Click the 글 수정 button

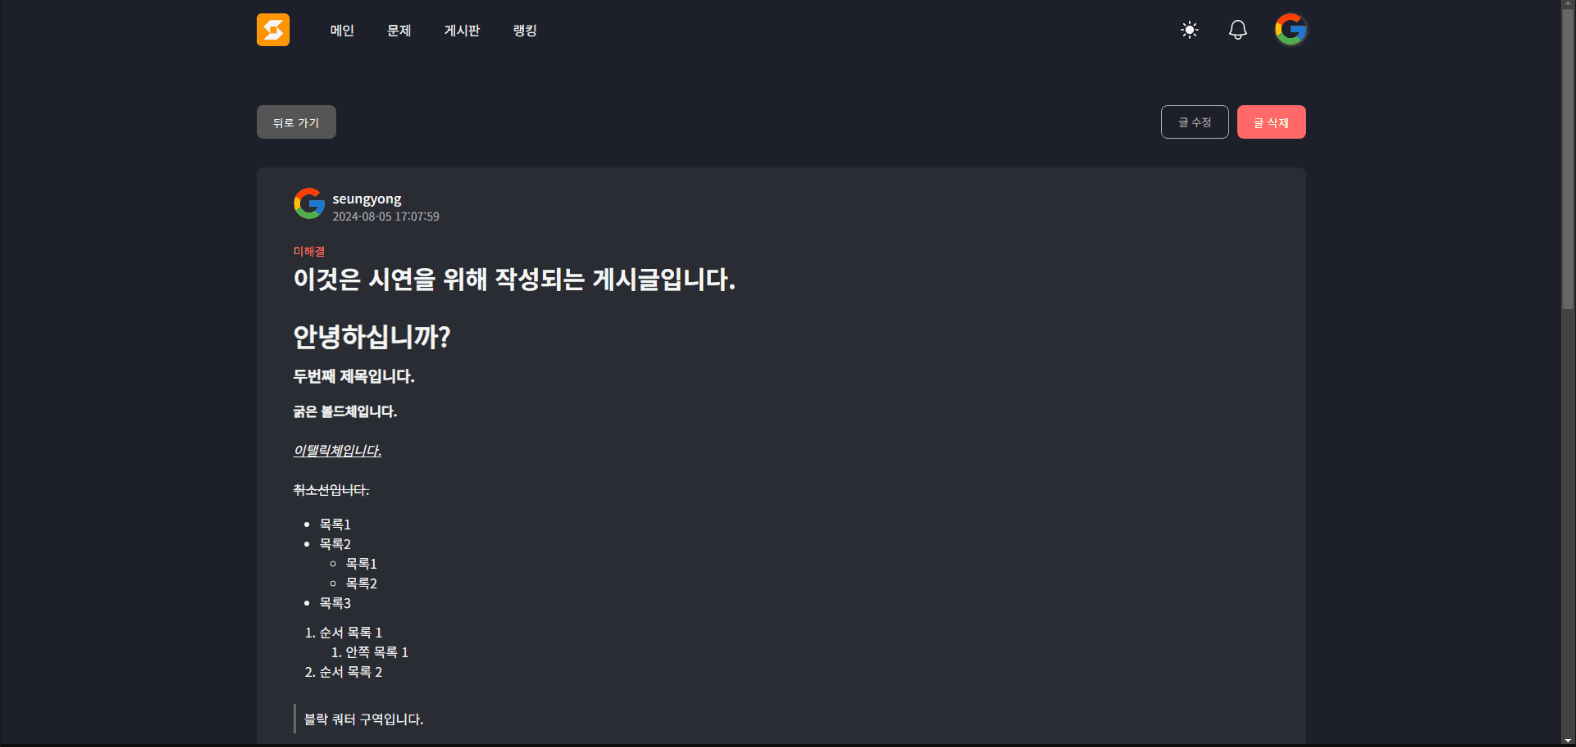coord(1194,122)
